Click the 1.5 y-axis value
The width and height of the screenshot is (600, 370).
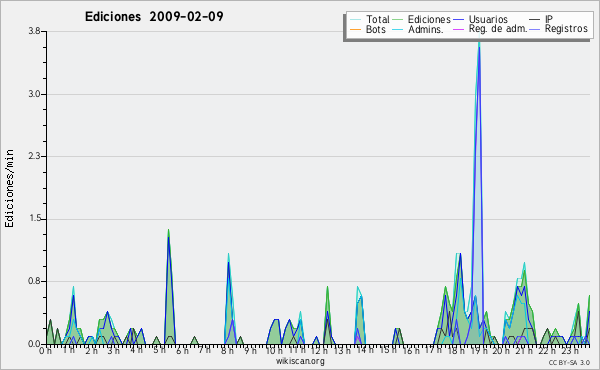[x=35, y=219]
